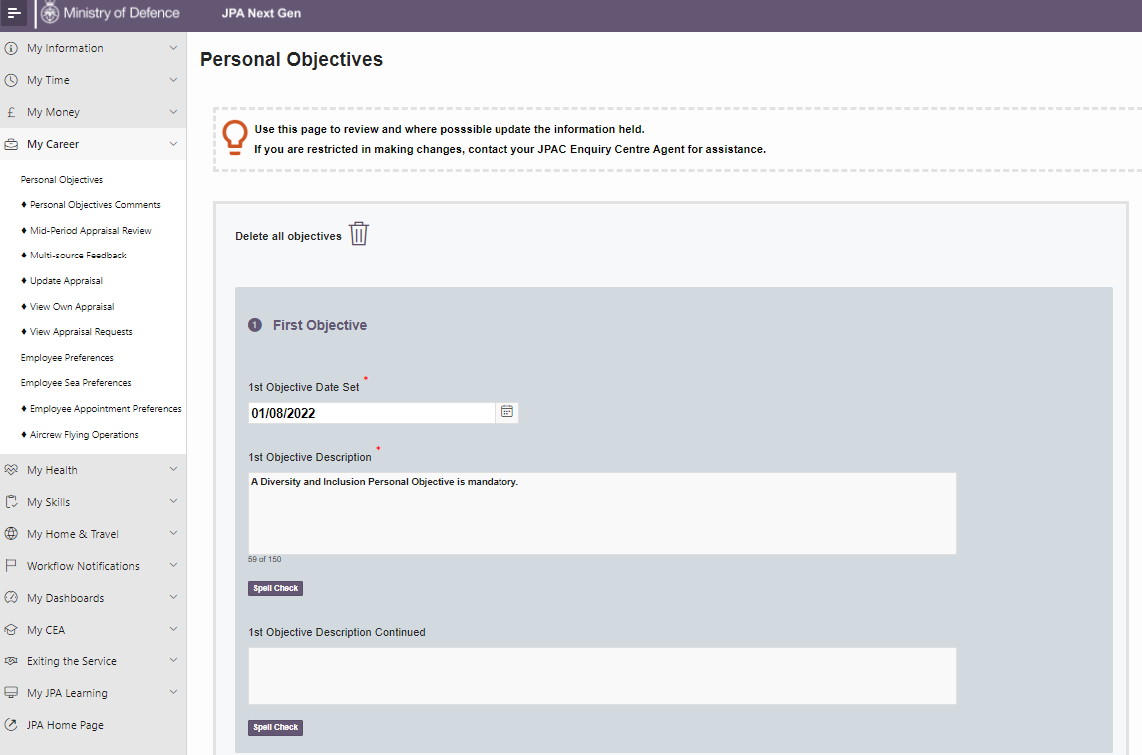Open the date picker calendar icon
Screen dimensions: 1142x755
[507, 412]
